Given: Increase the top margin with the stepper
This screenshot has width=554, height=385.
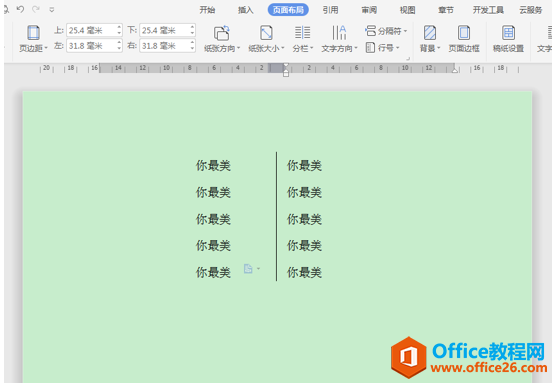Looking at the screenshot, I should click(x=119, y=28).
